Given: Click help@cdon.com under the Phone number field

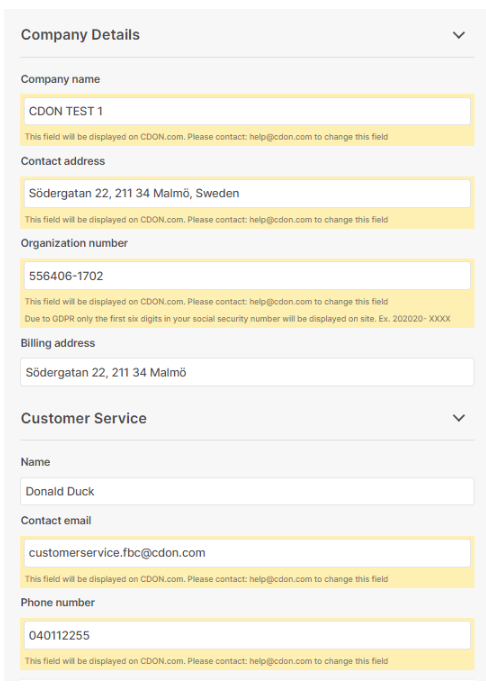Looking at the screenshot, I should tap(280, 661).
